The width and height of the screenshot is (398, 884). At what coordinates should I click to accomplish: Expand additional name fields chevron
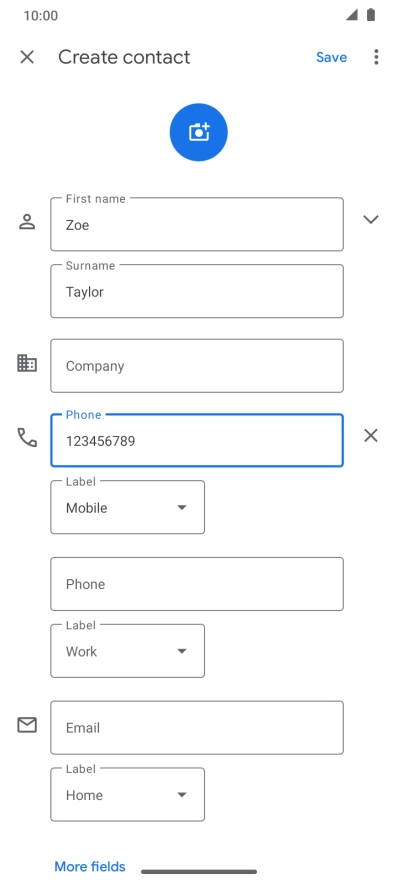pyautogui.click(x=370, y=219)
